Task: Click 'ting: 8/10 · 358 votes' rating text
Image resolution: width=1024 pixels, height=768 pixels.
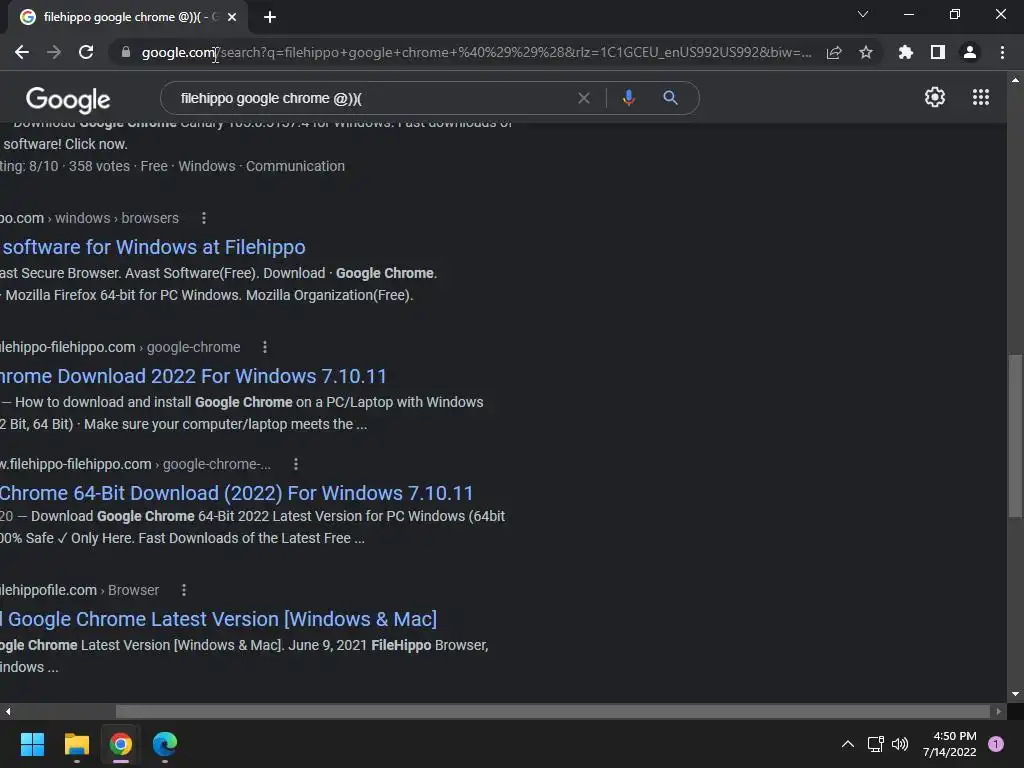Action: (x=65, y=167)
